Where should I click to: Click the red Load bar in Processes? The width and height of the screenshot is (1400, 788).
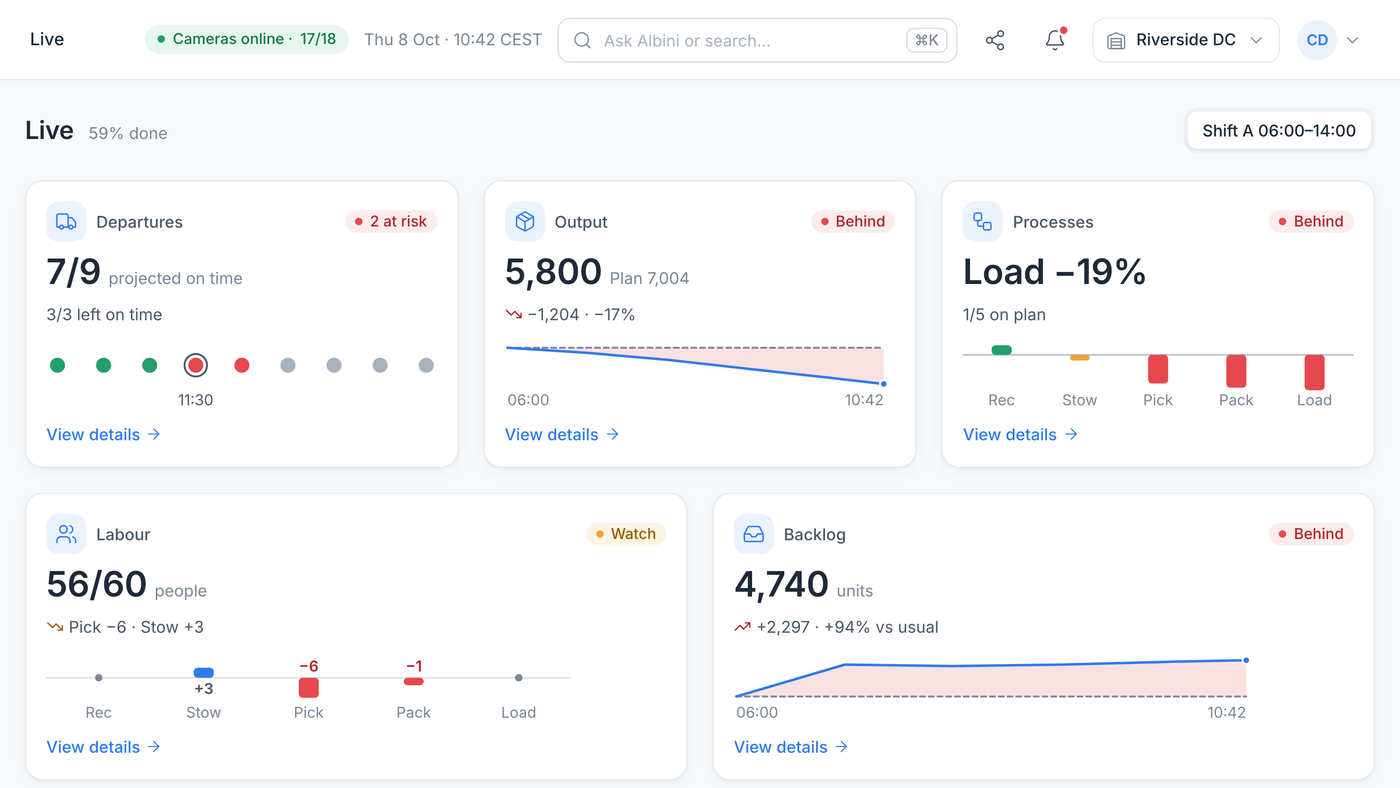(x=1314, y=372)
